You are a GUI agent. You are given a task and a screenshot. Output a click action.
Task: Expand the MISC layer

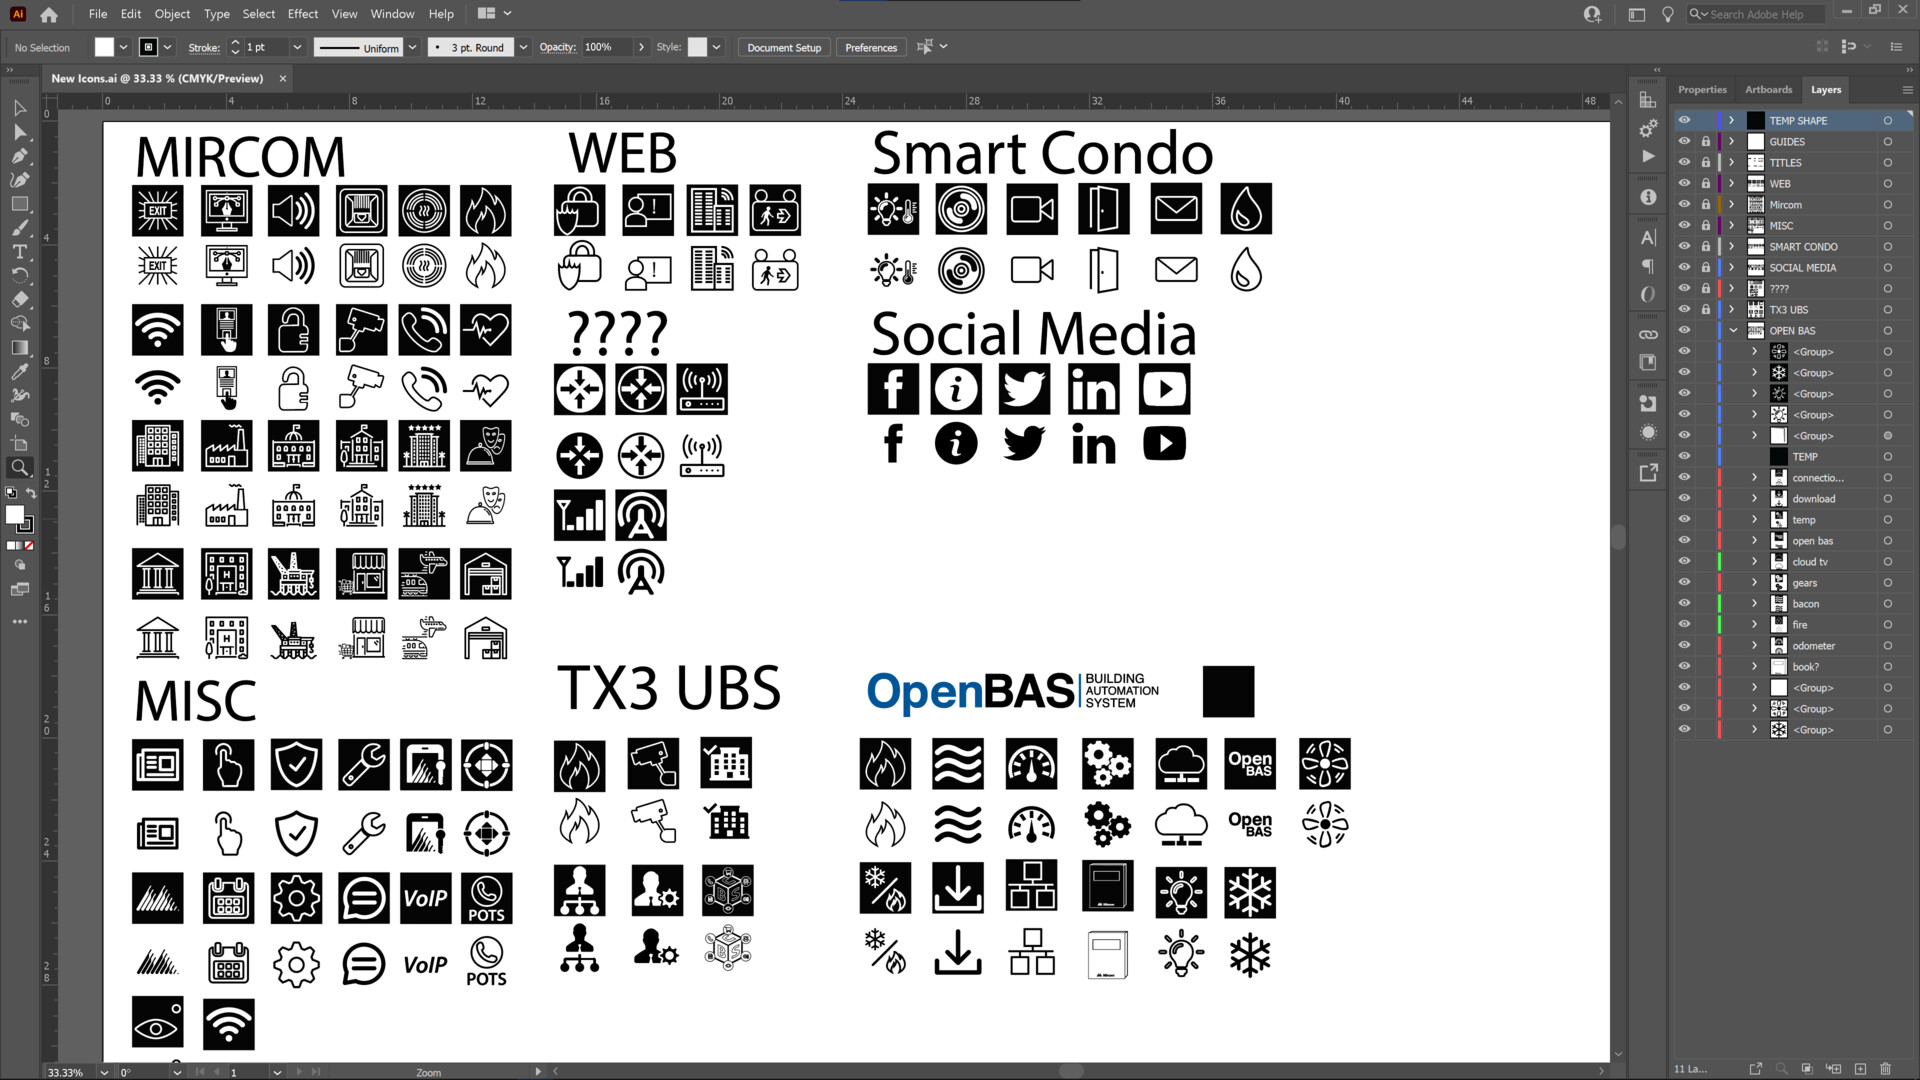tap(1732, 225)
